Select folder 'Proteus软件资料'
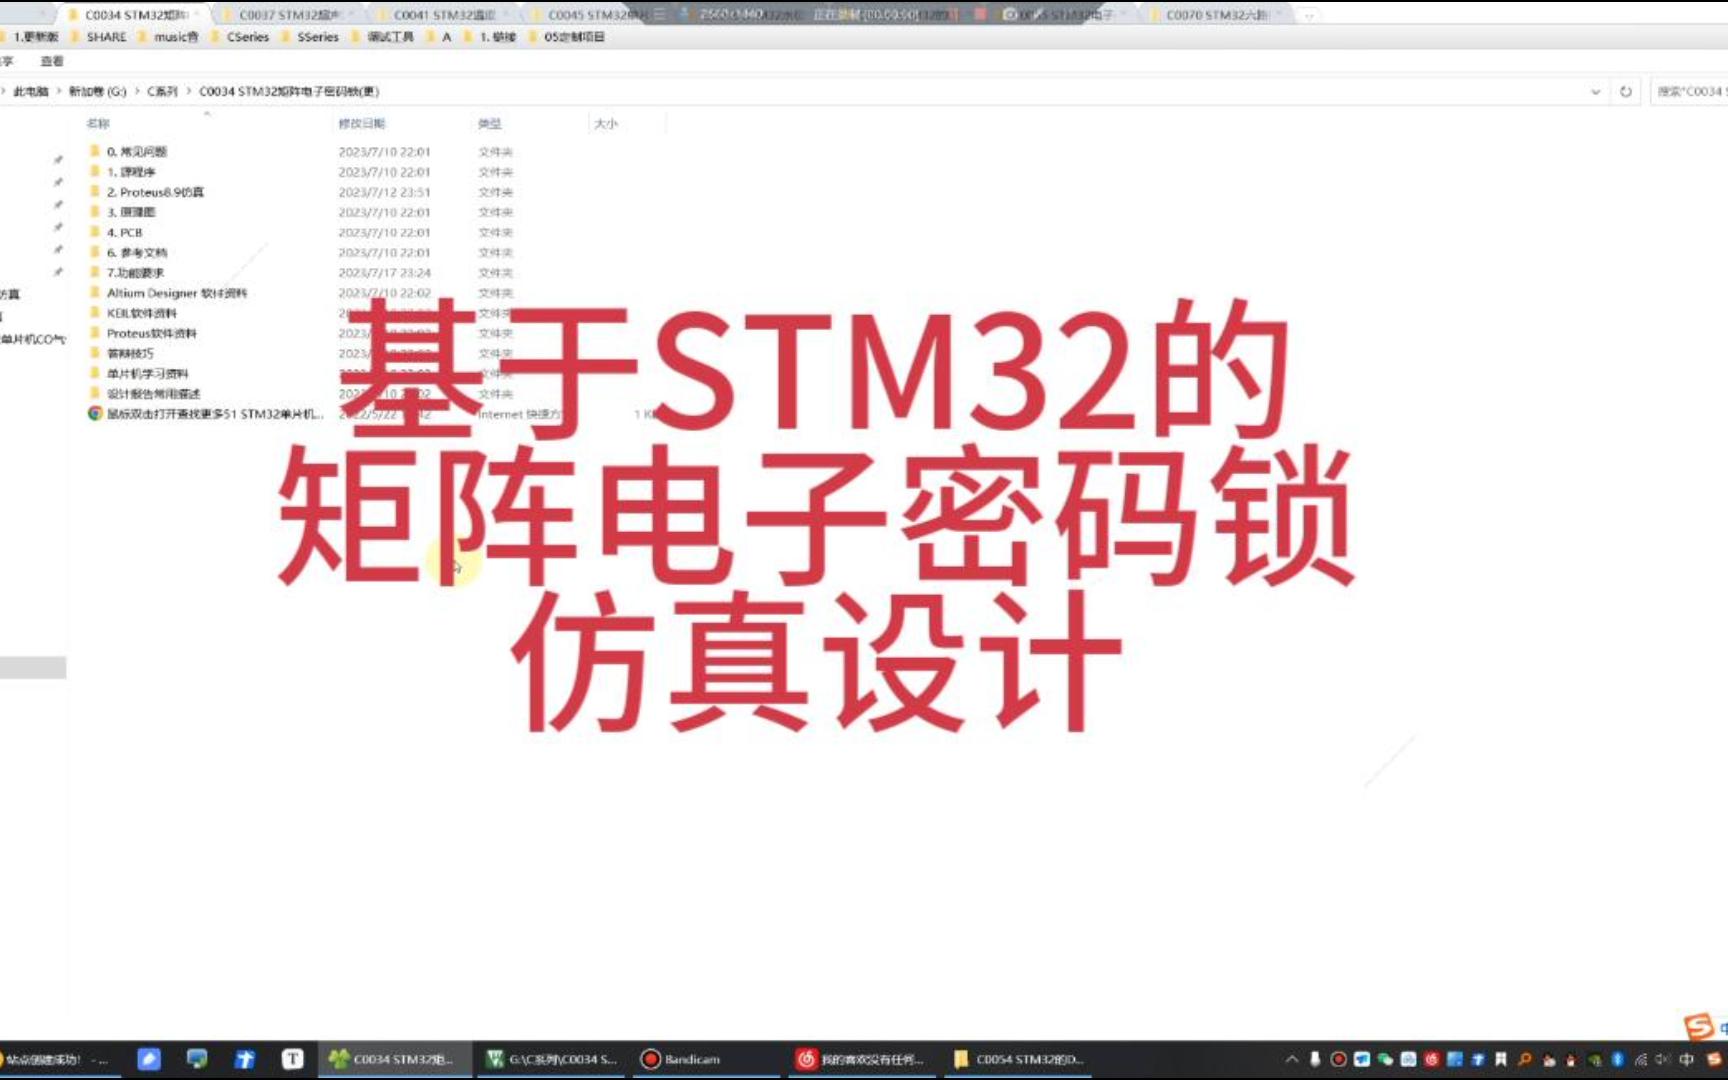Screen dimensions: 1728x1080 click(x=152, y=333)
